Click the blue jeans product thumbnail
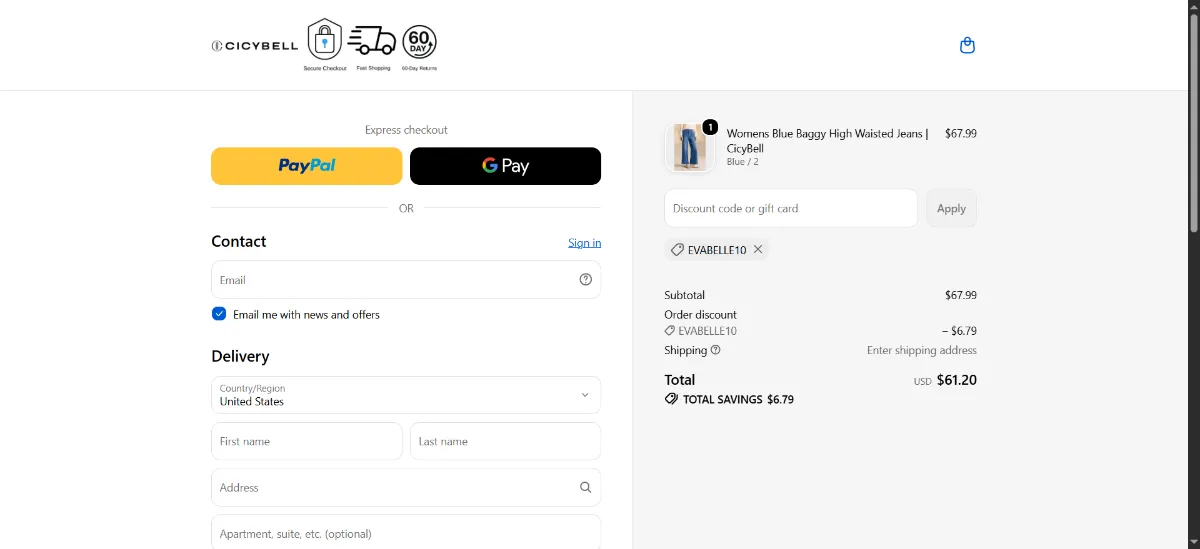The image size is (1200, 549). (x=690, y=148)
